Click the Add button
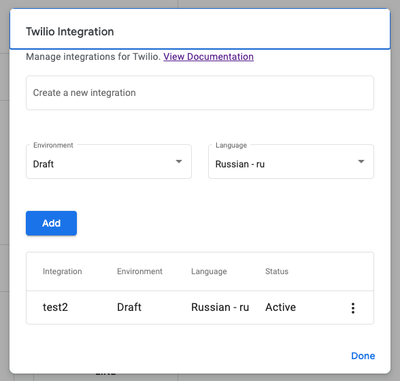 [x=51, y=223]
